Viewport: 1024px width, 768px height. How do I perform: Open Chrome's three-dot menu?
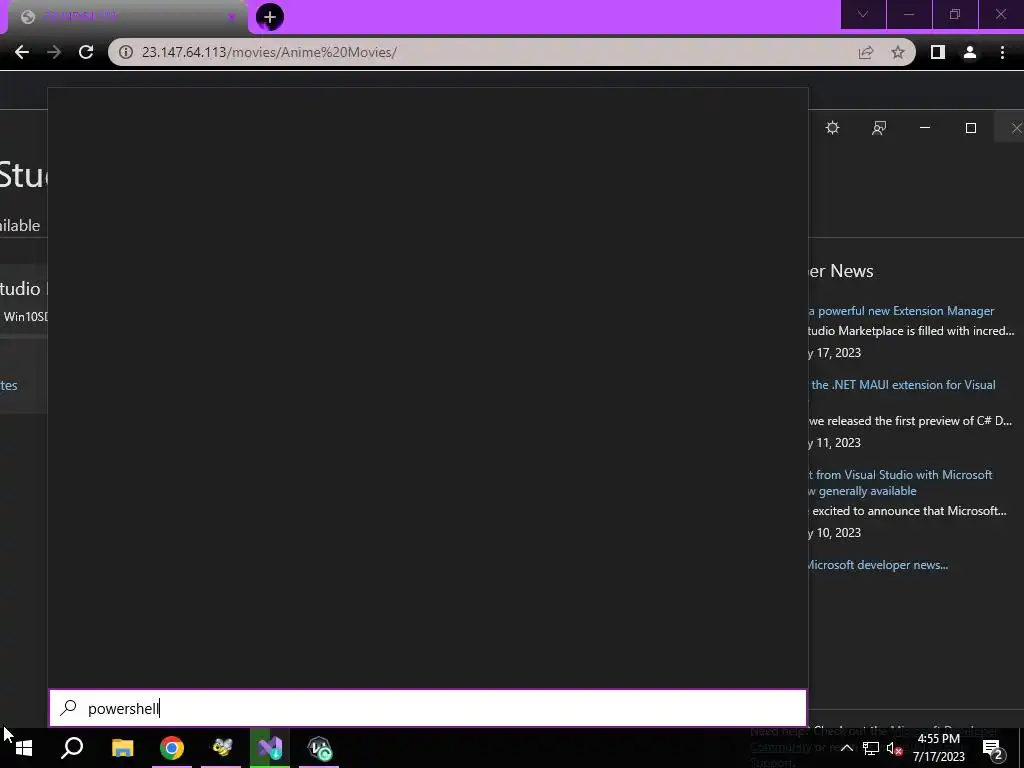click(1002, 52)
